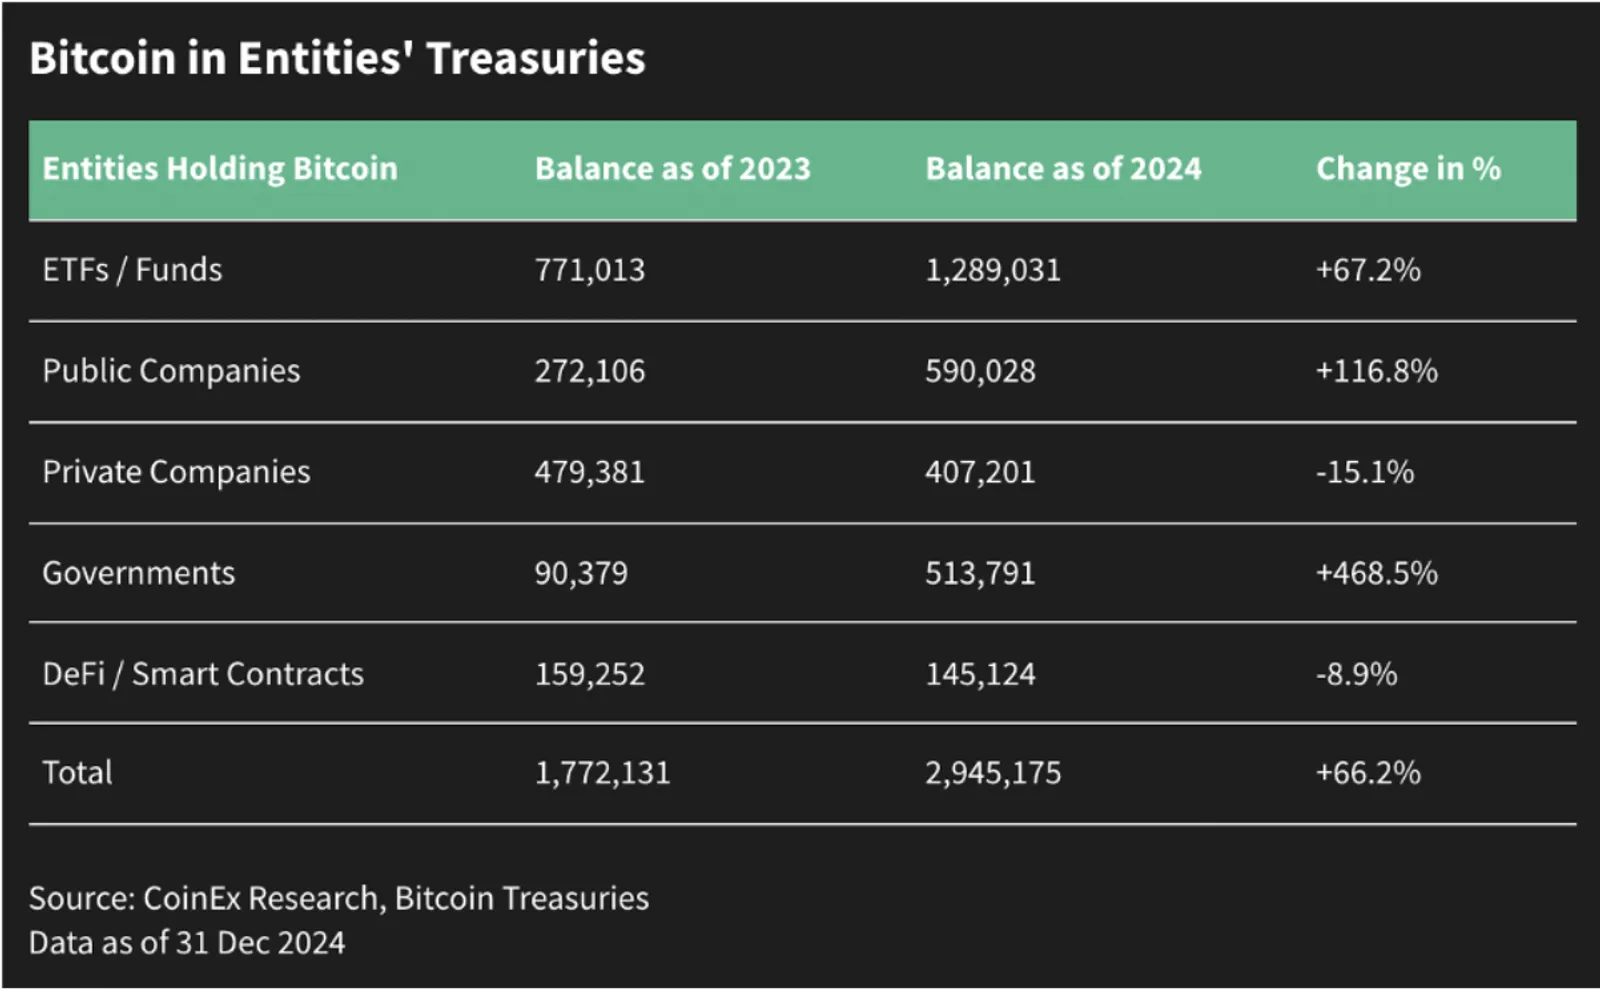Click the -15.1% Private Companies change
1600x996 pixels.
point(1365,472)
